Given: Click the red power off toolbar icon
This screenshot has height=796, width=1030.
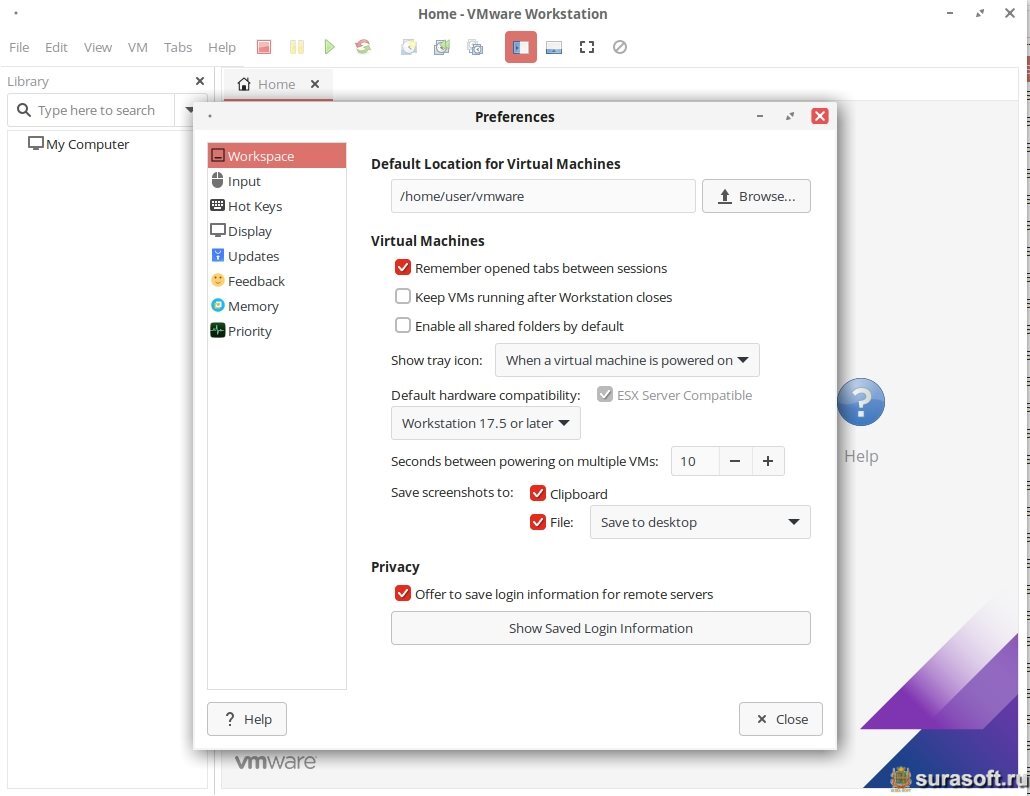Looking at the screenshot, I should 264,47.
